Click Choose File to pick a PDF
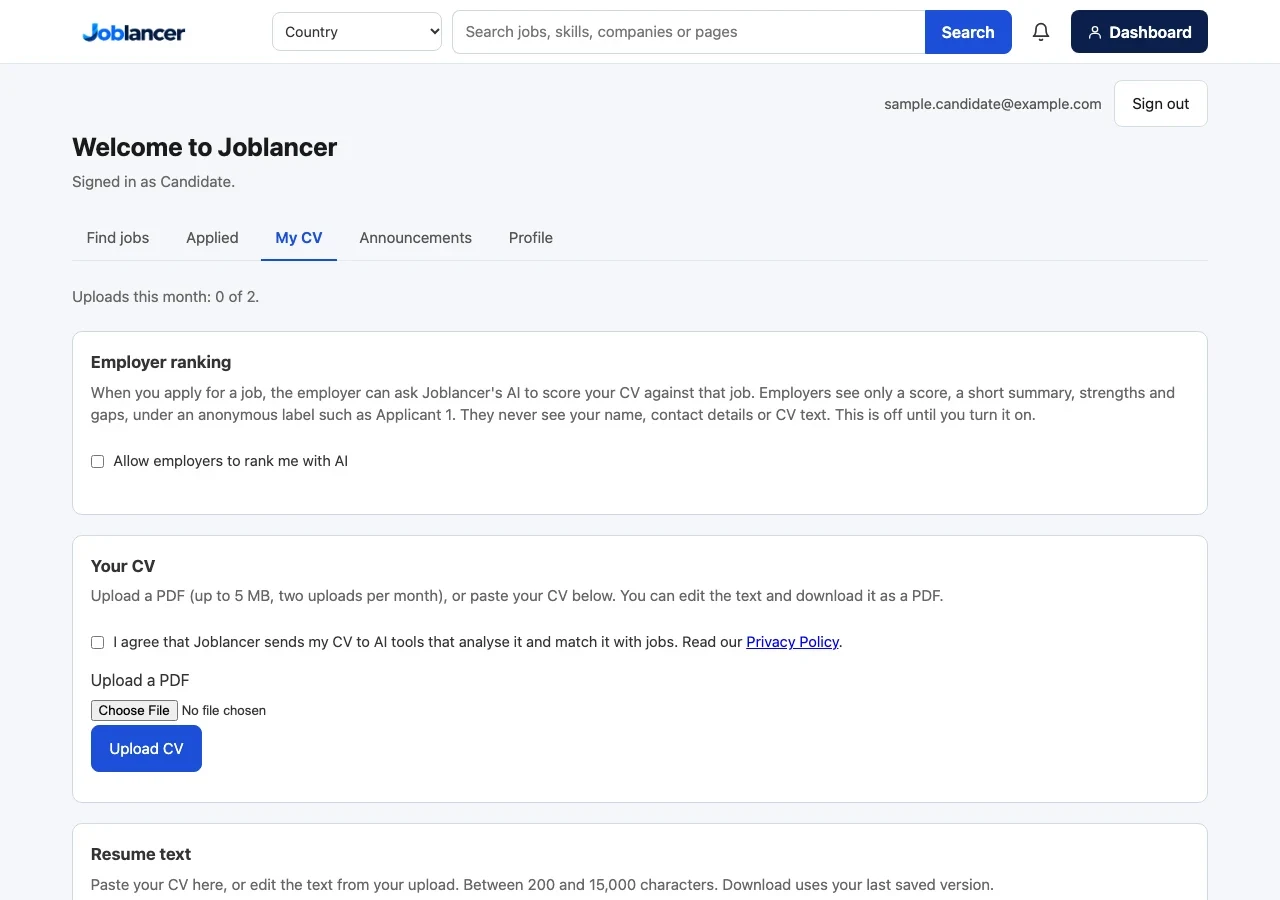This screenshot has height=900, width=1280. tap(134, 710)
